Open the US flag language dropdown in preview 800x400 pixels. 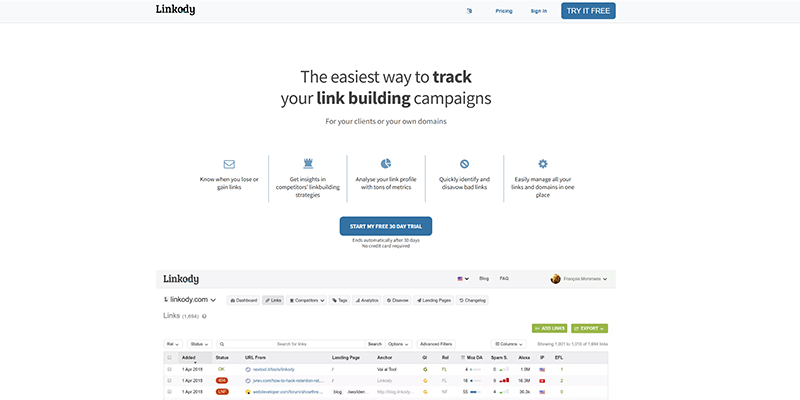pyautogui.click(x=463, y=279)
